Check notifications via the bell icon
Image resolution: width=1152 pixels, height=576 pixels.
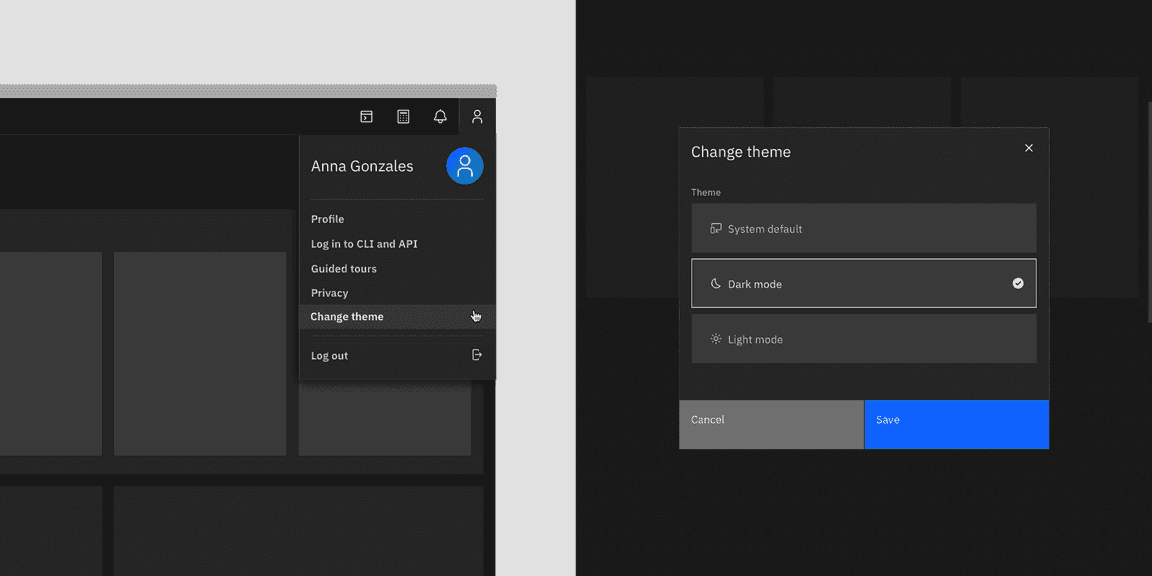point(440,116)
